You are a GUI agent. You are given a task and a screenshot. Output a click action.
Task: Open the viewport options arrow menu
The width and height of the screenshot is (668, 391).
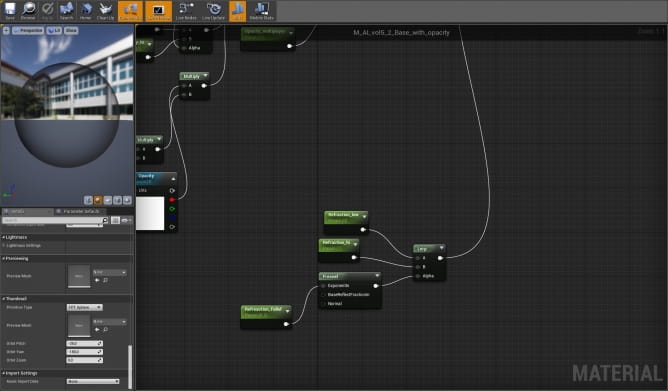click(x=6, y=30)
